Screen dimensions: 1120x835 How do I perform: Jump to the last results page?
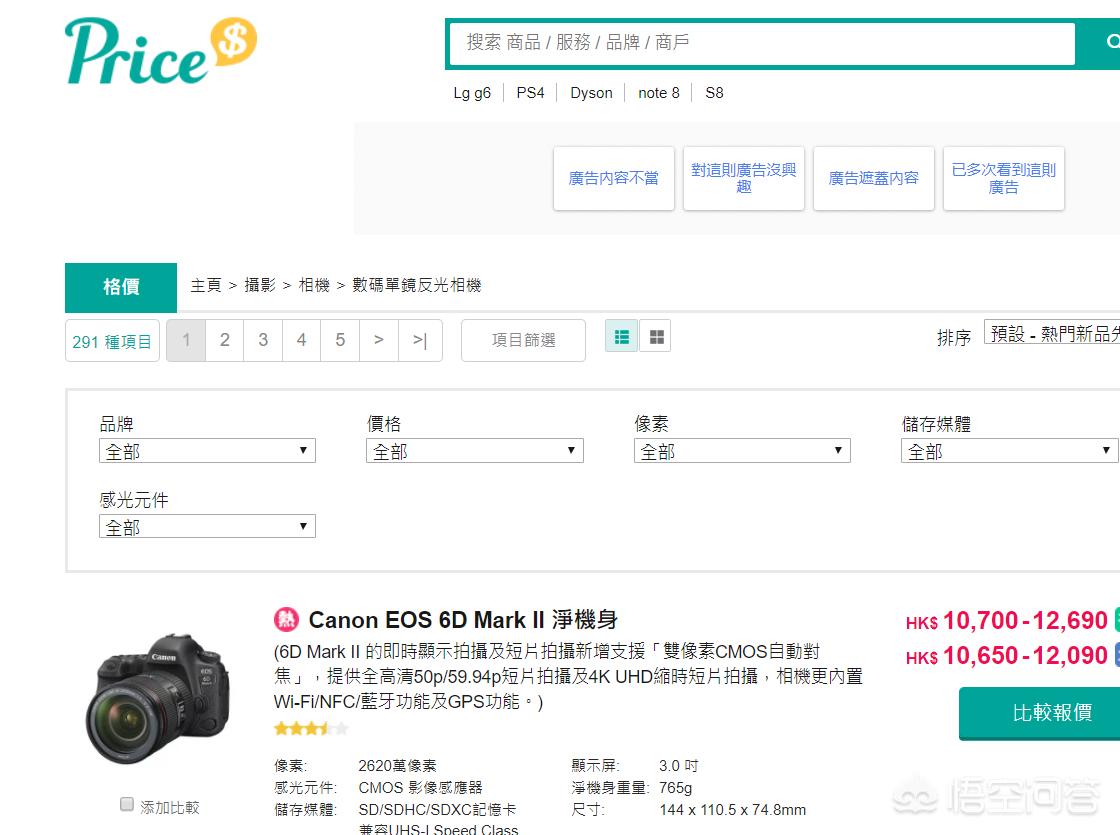(x=419, y=340)
